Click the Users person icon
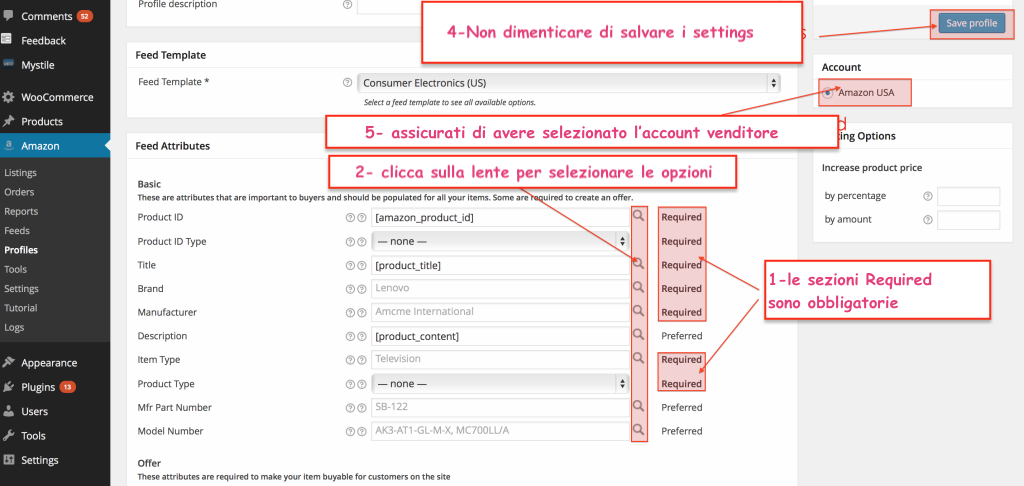 (x=8, y=411)
